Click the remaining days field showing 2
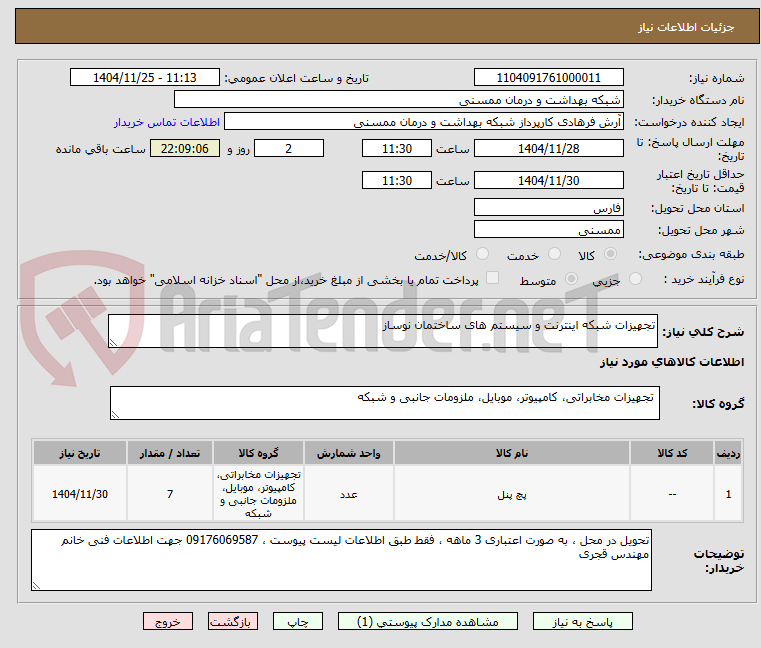 289,149
